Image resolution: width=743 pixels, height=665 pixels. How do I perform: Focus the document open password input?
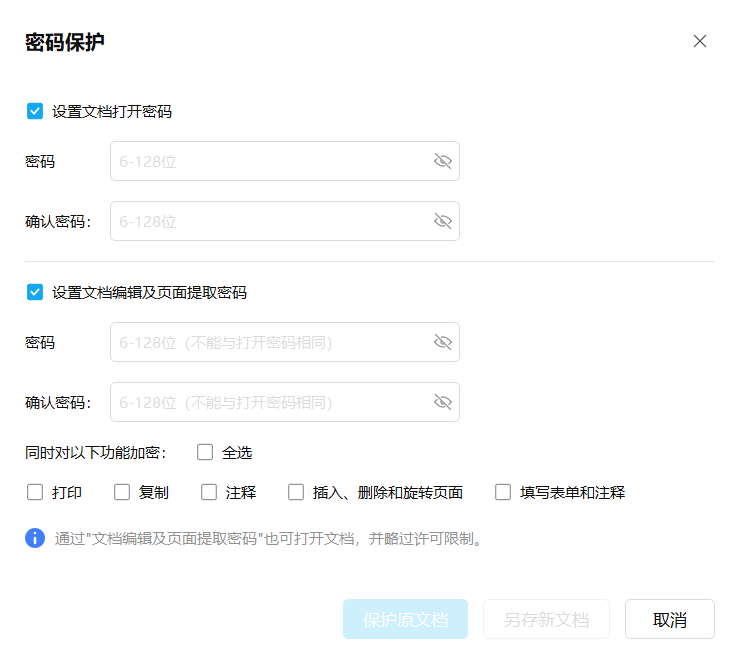click(270, 161)
